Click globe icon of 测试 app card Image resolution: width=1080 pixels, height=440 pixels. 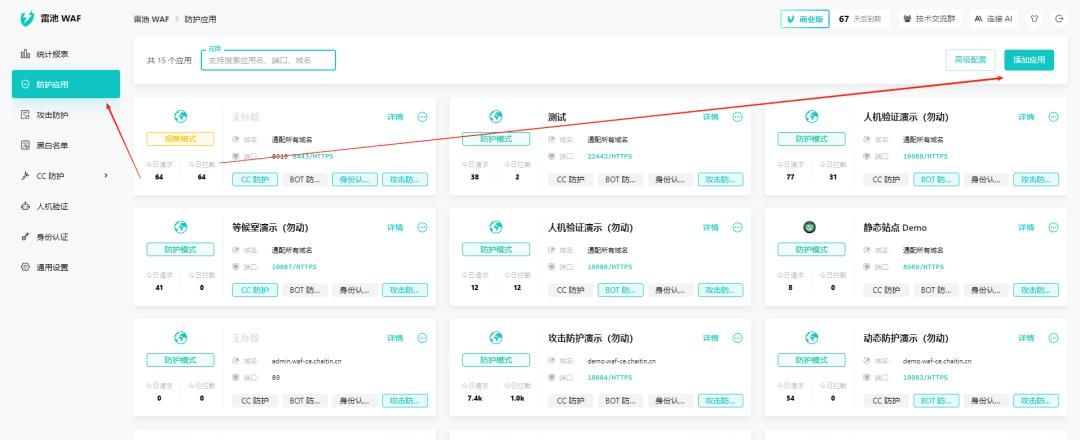click(496, 117)
